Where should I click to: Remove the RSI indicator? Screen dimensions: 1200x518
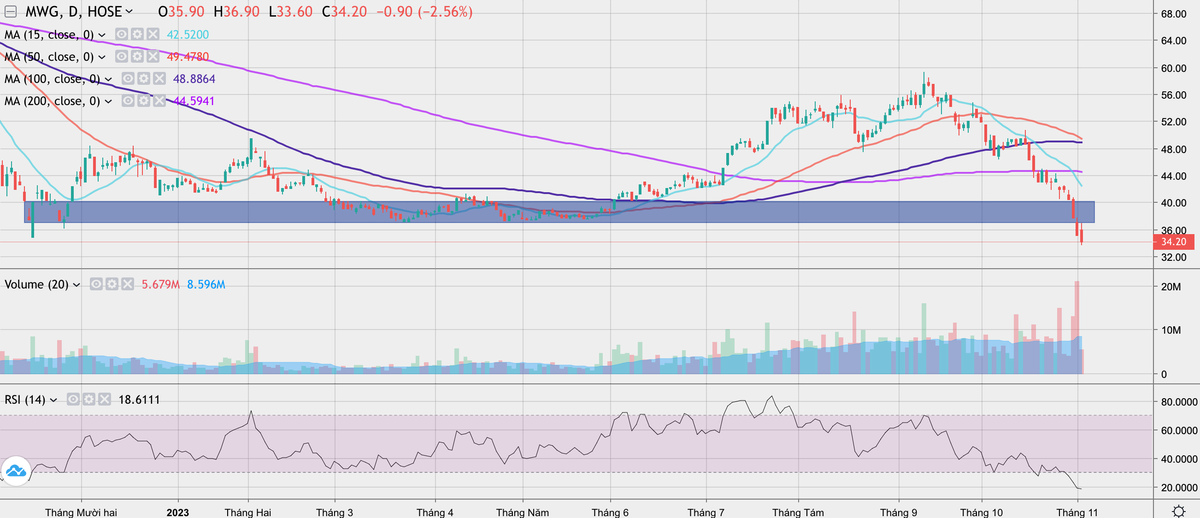[x=103, y=400]
